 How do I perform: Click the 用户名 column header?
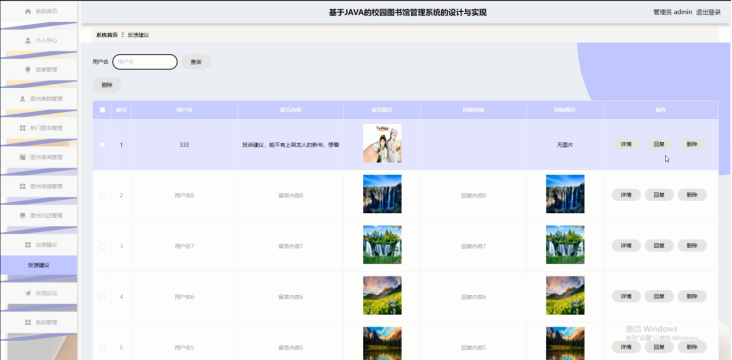tap(184, 110)
